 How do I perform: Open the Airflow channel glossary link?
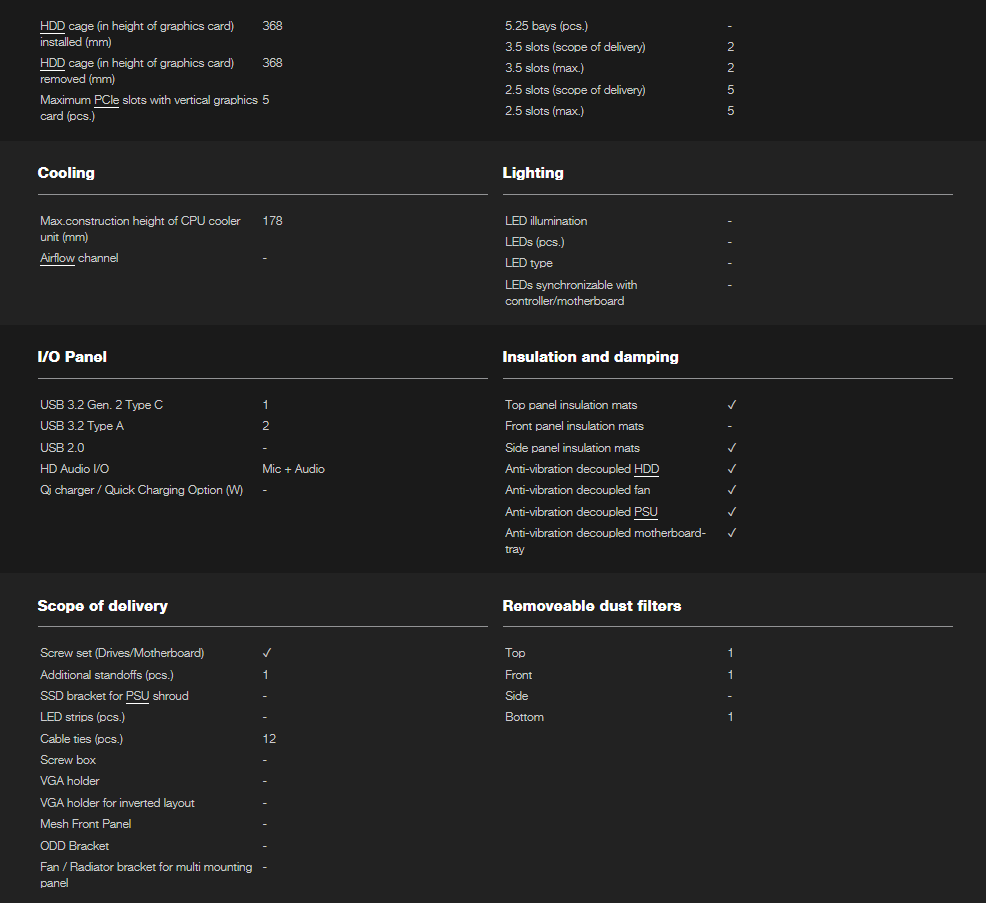(57, 258)
